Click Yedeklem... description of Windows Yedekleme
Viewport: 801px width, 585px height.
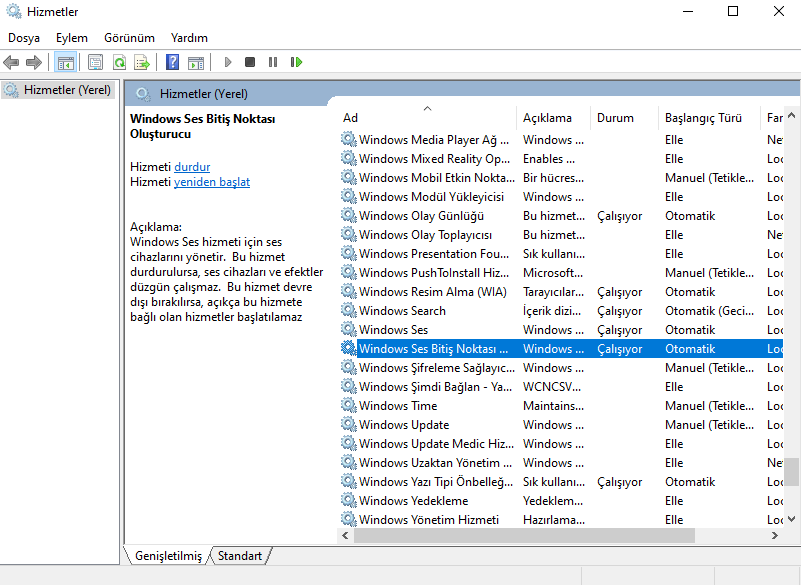click(x=553, y=501)
